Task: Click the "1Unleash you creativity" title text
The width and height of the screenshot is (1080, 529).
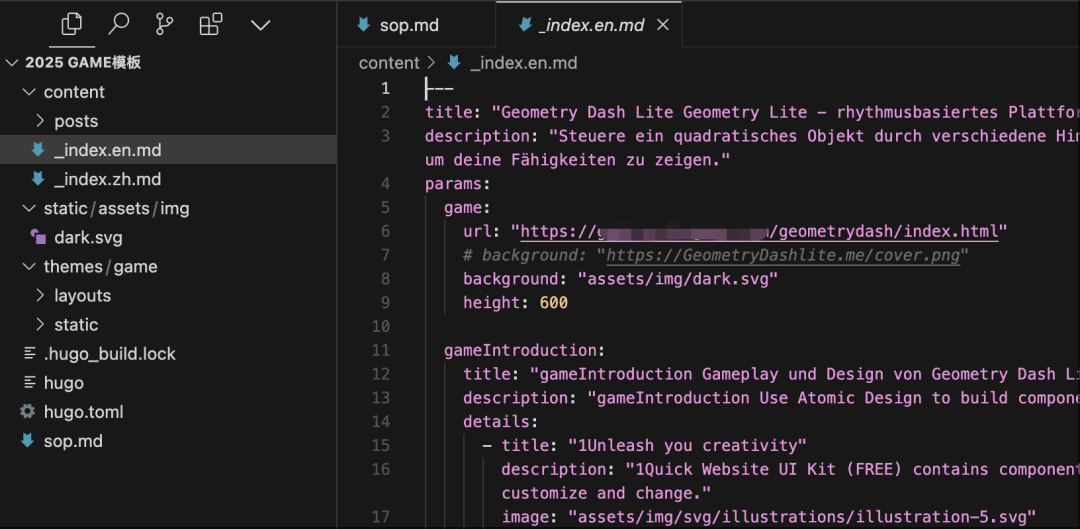Action: pyautogui.click(x=687, y=445)
